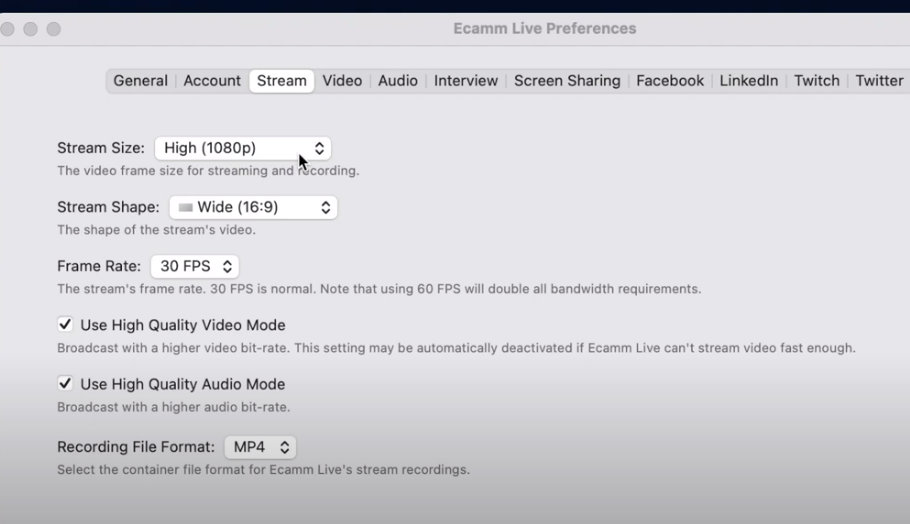Go to the Video tab
910x524 pixels.
coord(342,81)
